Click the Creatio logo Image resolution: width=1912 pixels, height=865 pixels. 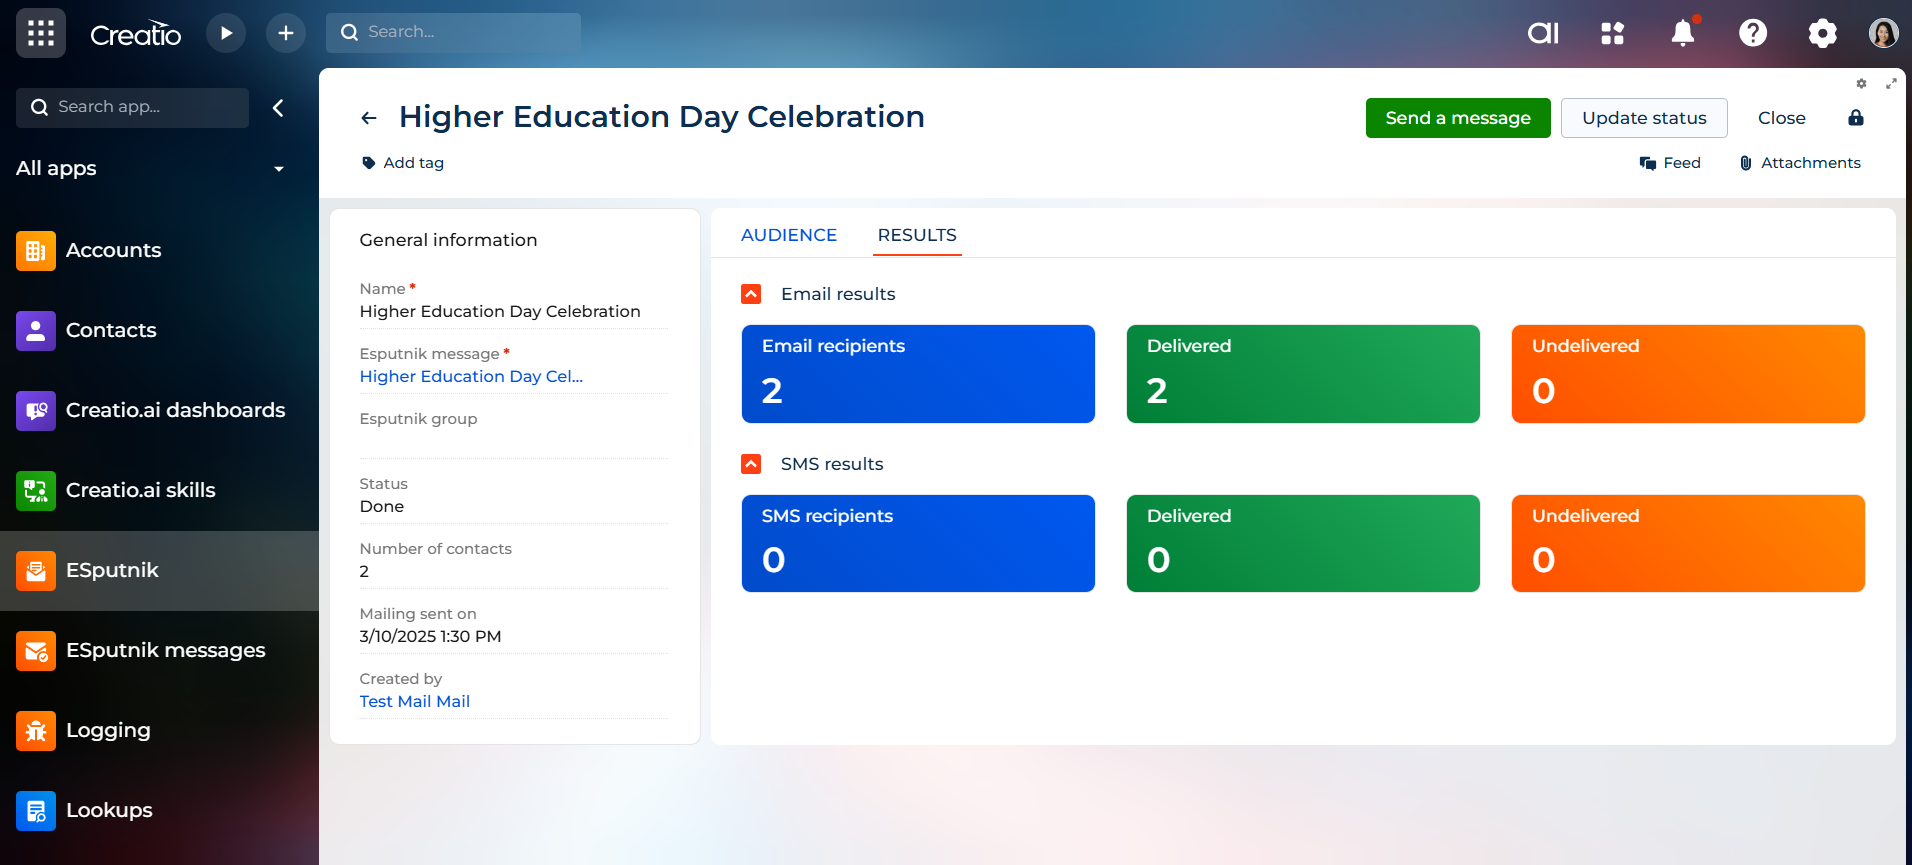[x=135, y=34]
